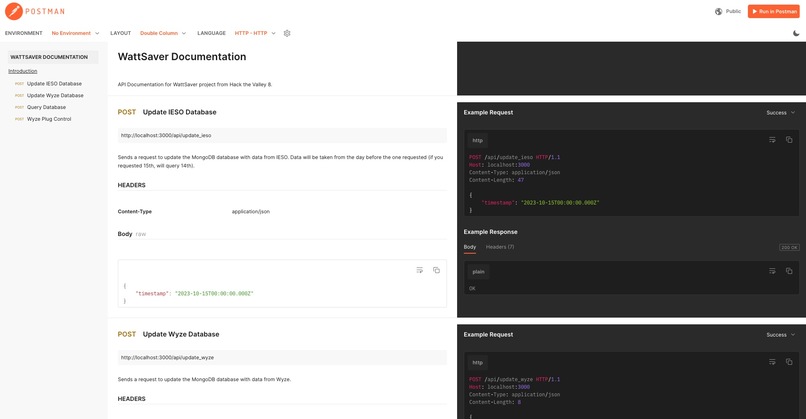Switch to the Headers (7) response tab
The height and width of the screenshot is (419, 806).
(500, 247)
